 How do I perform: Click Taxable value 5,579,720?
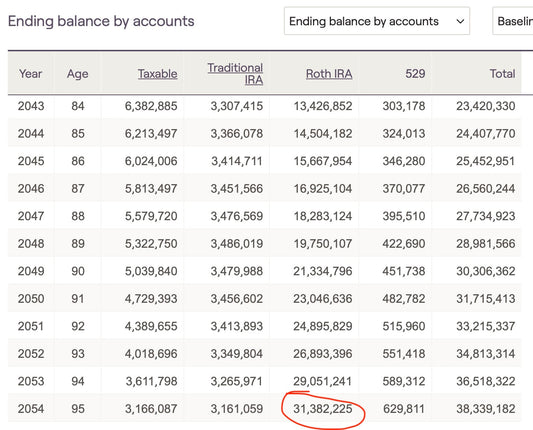(x=151, y=216)
